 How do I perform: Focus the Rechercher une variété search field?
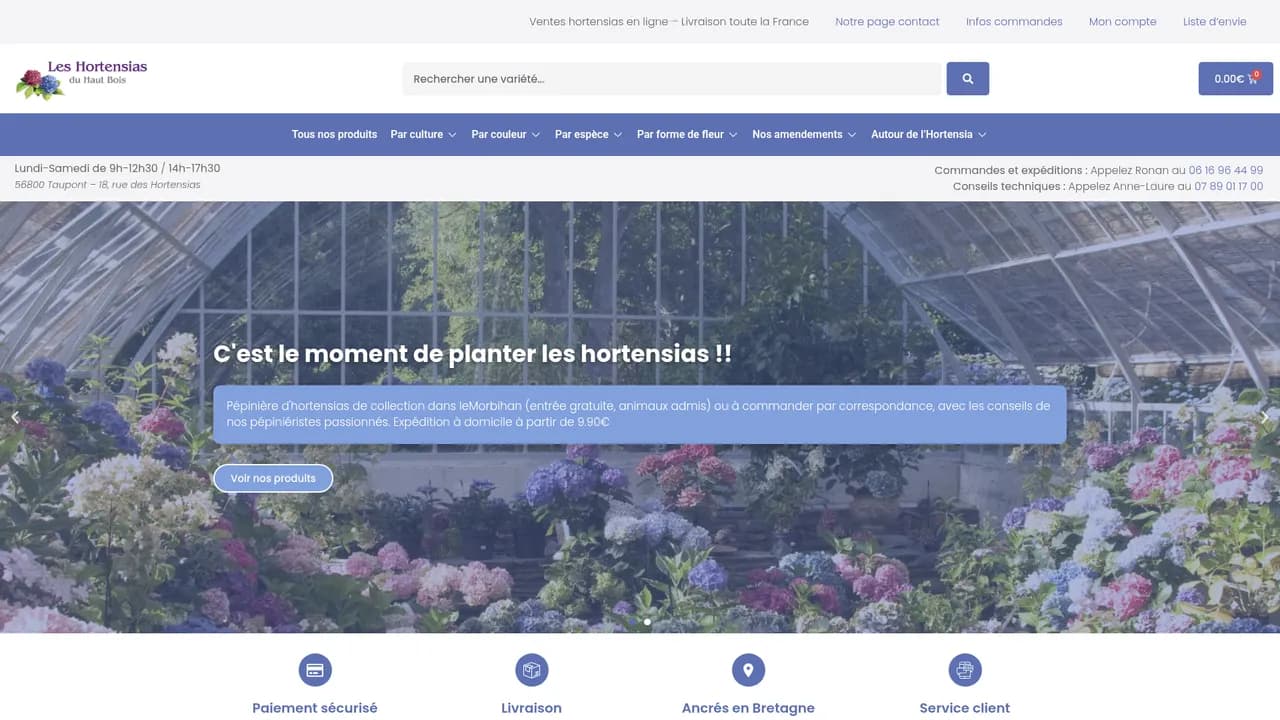click(x=672, y=79)
